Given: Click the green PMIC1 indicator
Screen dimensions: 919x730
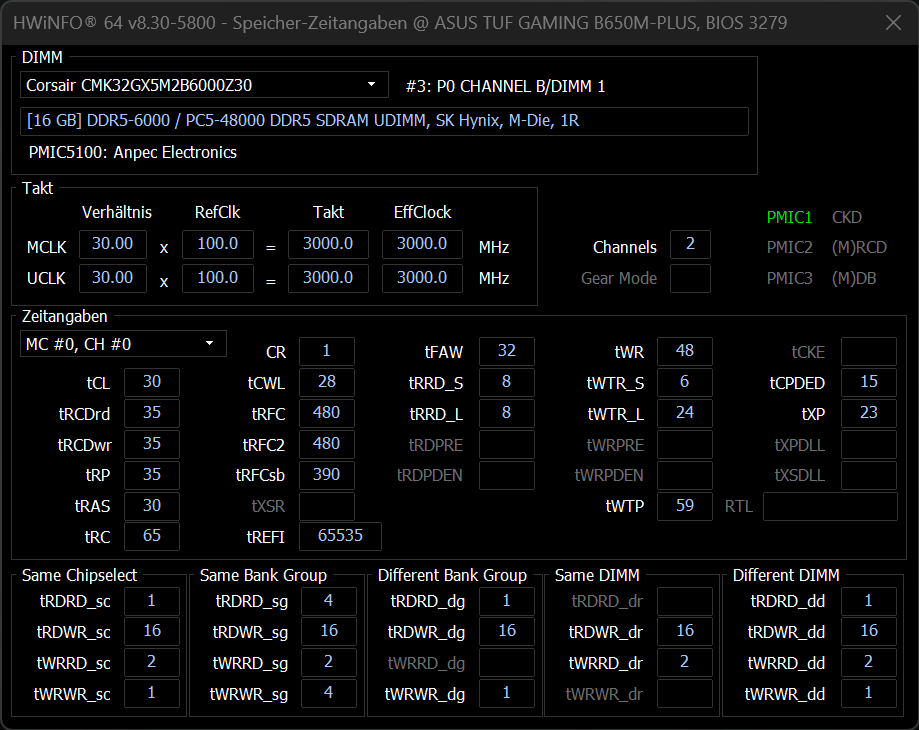Looking at the screenshot, I should point(789,217).
